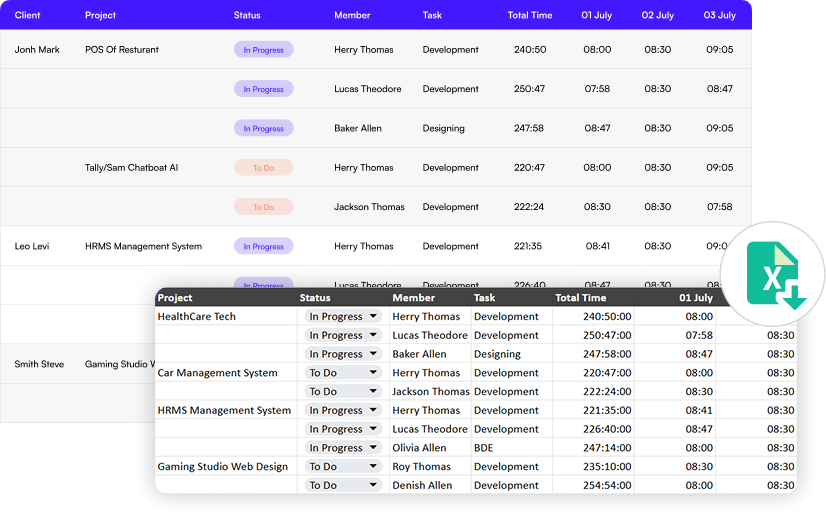The width and height of the screenshot is (826, 518).
Task: Click the 02 July column header
Action: (657, 15)
